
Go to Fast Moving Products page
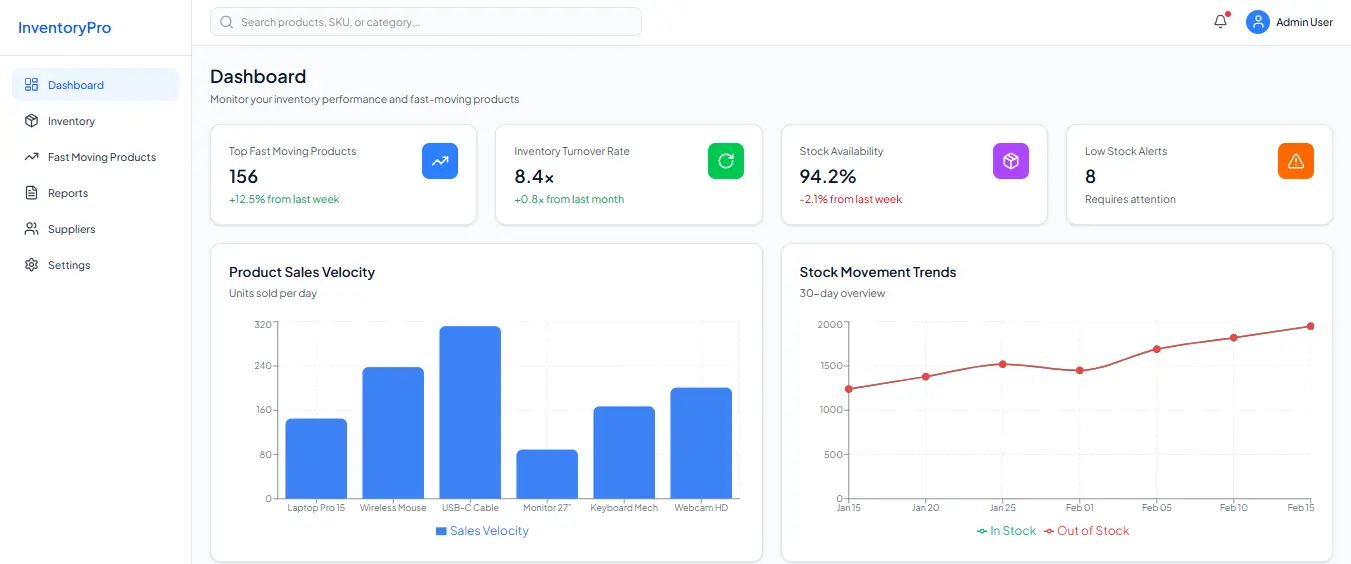pyautogui.click(x=101, y=157)
